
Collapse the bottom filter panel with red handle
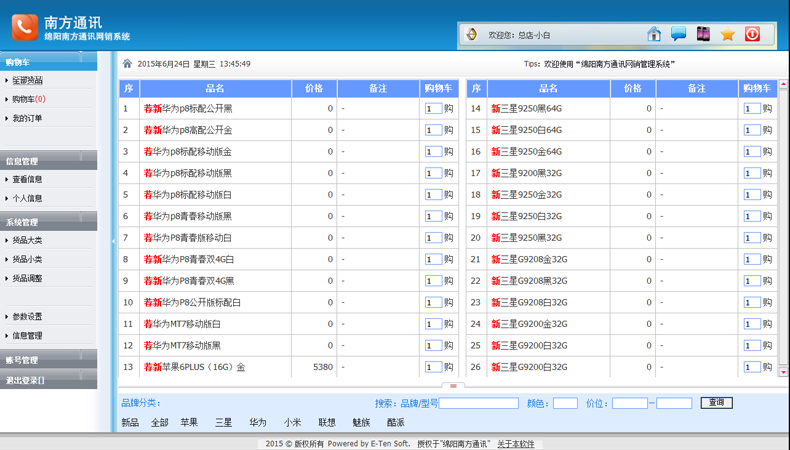452,386
